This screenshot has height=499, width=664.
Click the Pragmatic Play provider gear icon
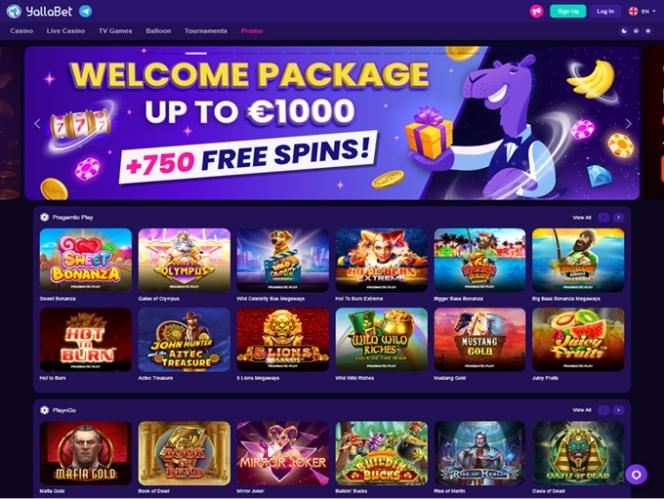pyautogui.click(x=44, y=217)
